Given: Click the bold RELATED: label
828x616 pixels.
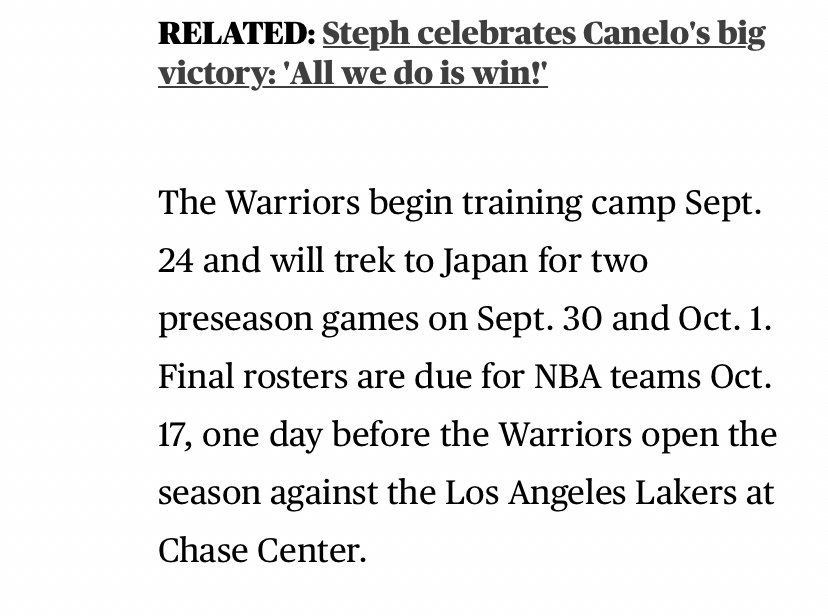Looking at the screenshot, I should click(237, 33).
